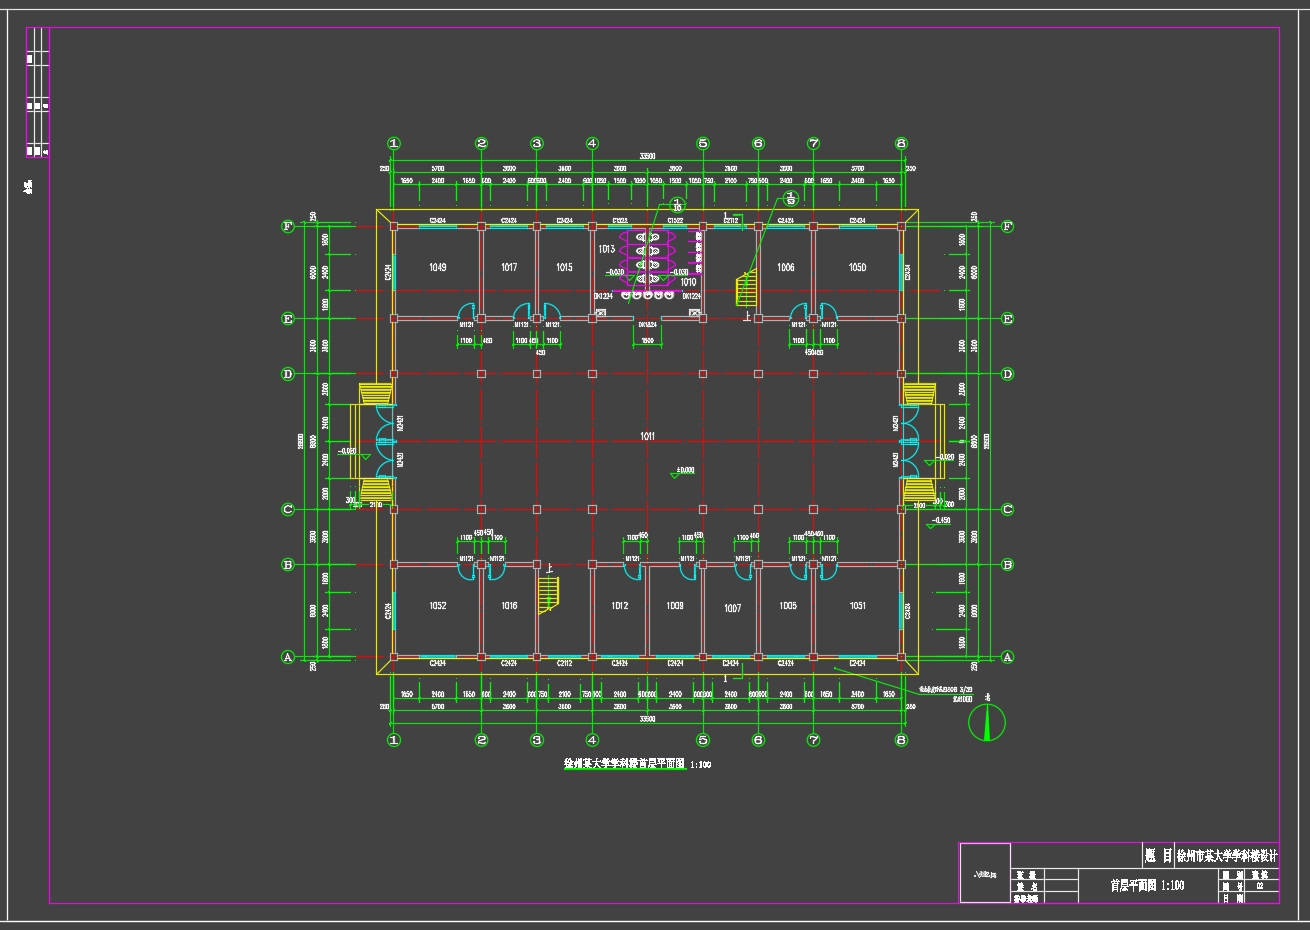Click the drawing number 02 cell in title block
Screen dimensions: 1310x930
(x=1259, y=886)
